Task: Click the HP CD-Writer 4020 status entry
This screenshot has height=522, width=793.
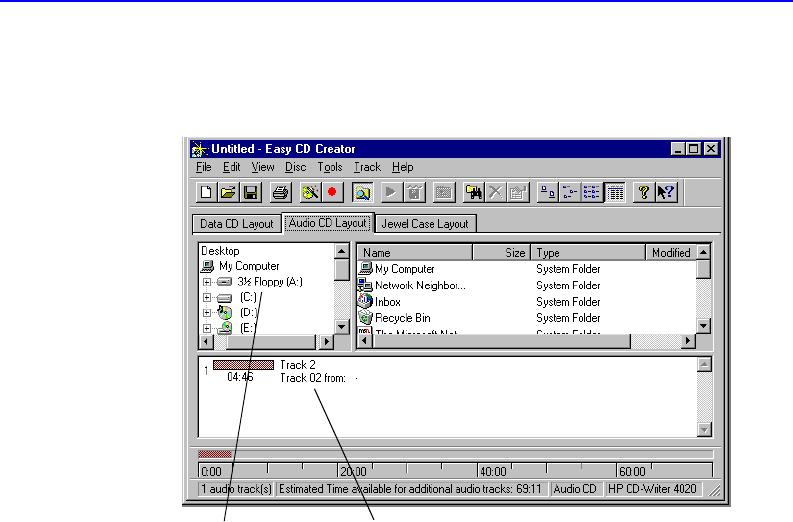Action: (x=652, y=489)
